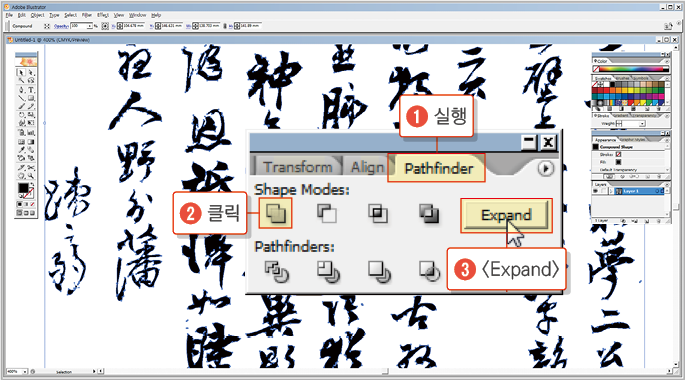
Task: Open the zoom level 400% dropdown
Action: click(25, 371)
